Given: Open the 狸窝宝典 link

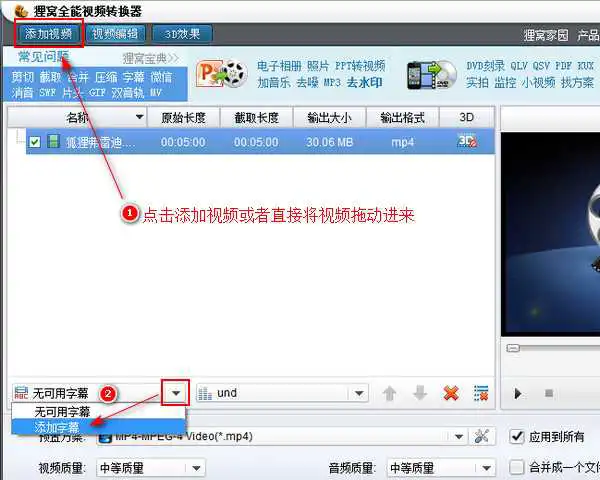Looking at the screenshot, I should pyautogui.click(x=150, y=58).
